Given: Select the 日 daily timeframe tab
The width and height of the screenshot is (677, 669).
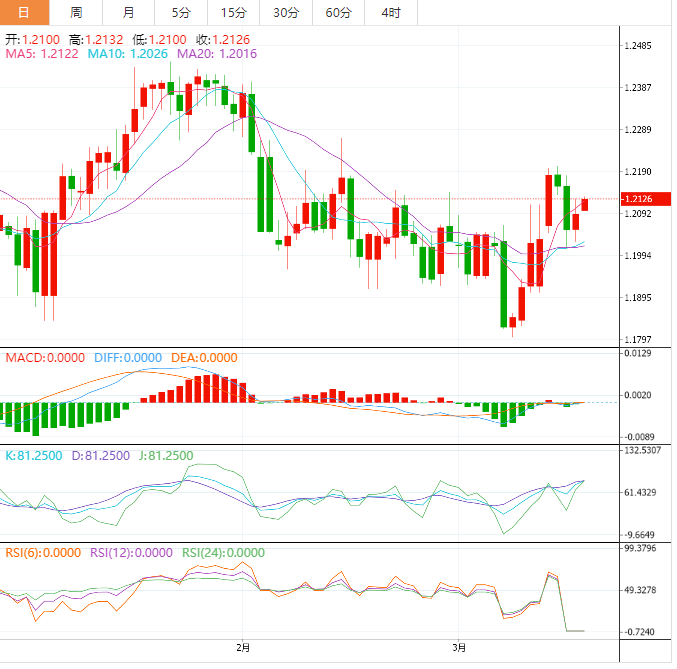Looking at the screenshot, I should coord(24,13).
